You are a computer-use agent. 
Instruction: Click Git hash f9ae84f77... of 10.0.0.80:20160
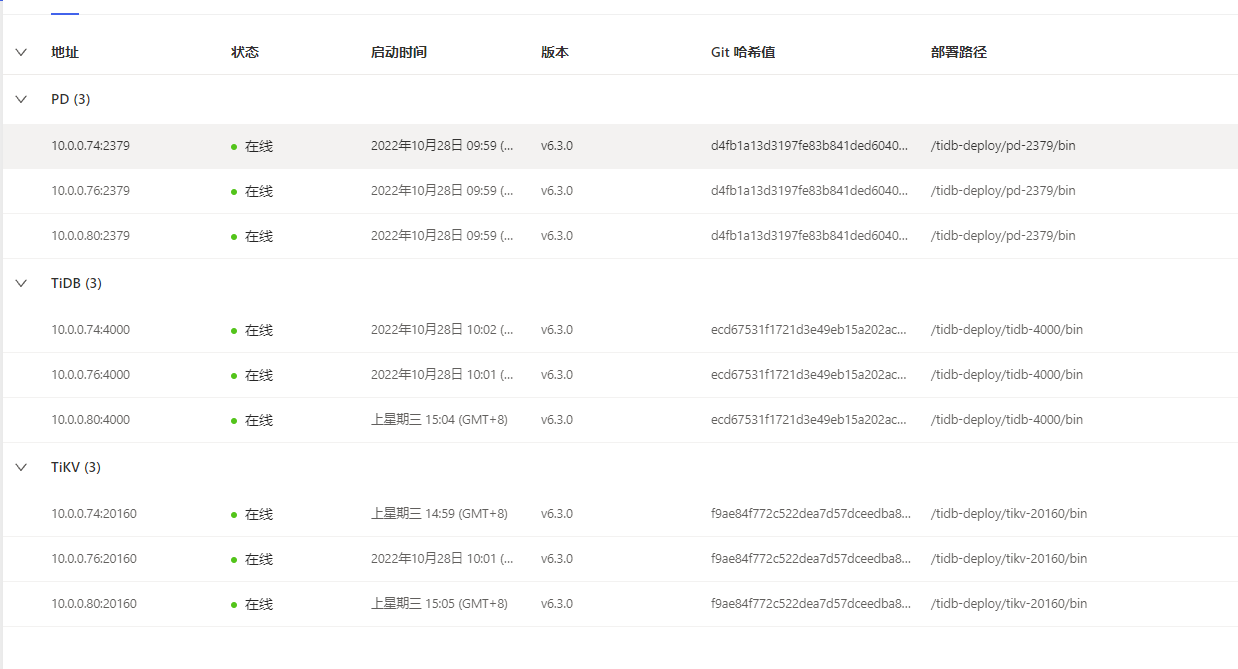[x=811, y=604]
